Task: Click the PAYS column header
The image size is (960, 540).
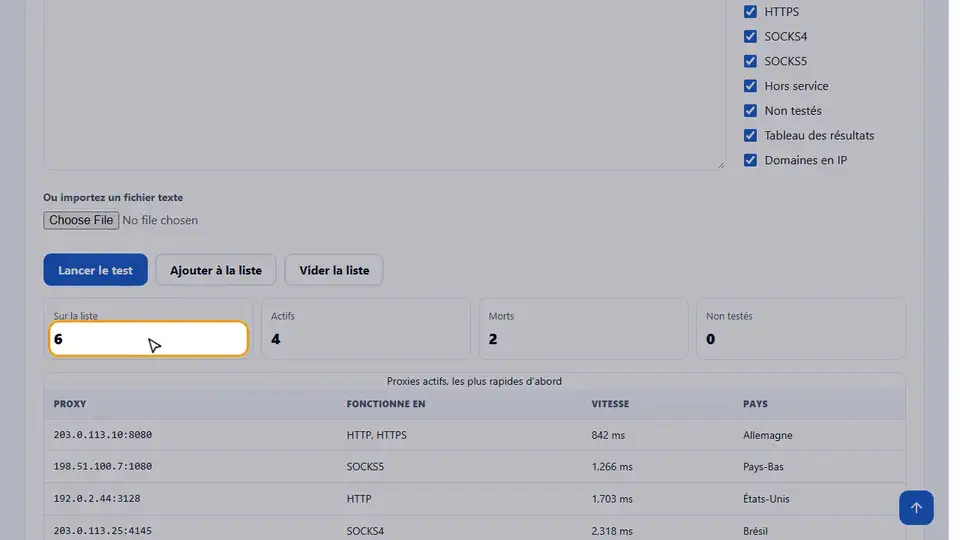Action: pyautogui.click(x=755, y=404)
